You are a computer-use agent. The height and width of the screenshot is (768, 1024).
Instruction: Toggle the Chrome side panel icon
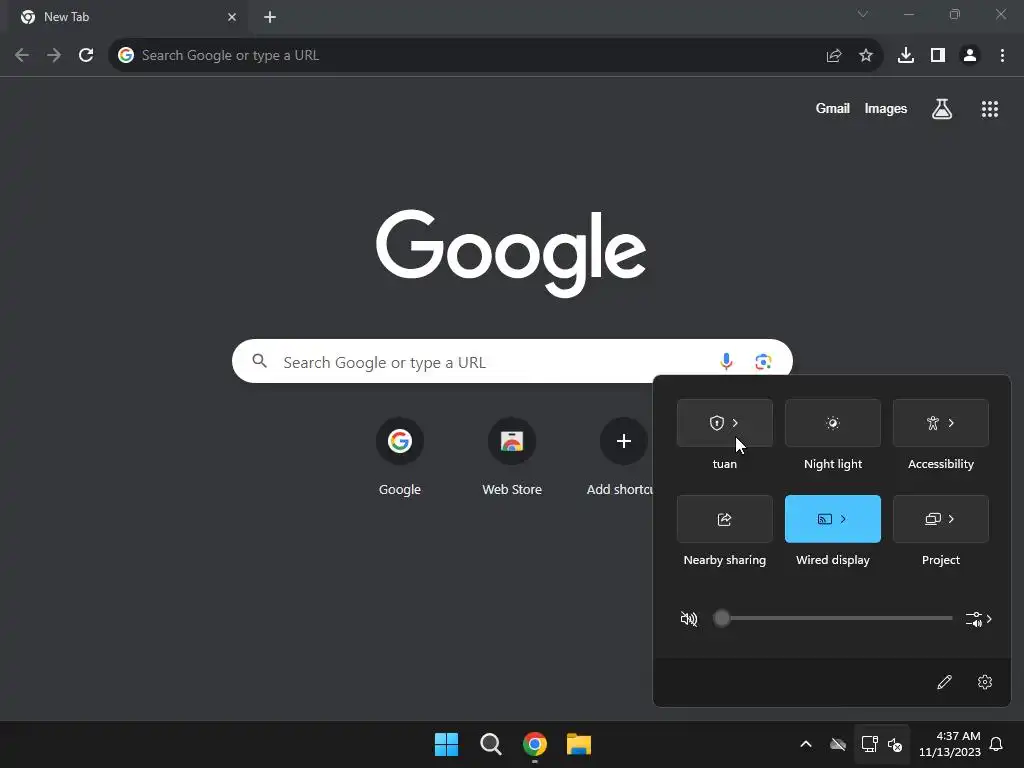tap(938, 56)
